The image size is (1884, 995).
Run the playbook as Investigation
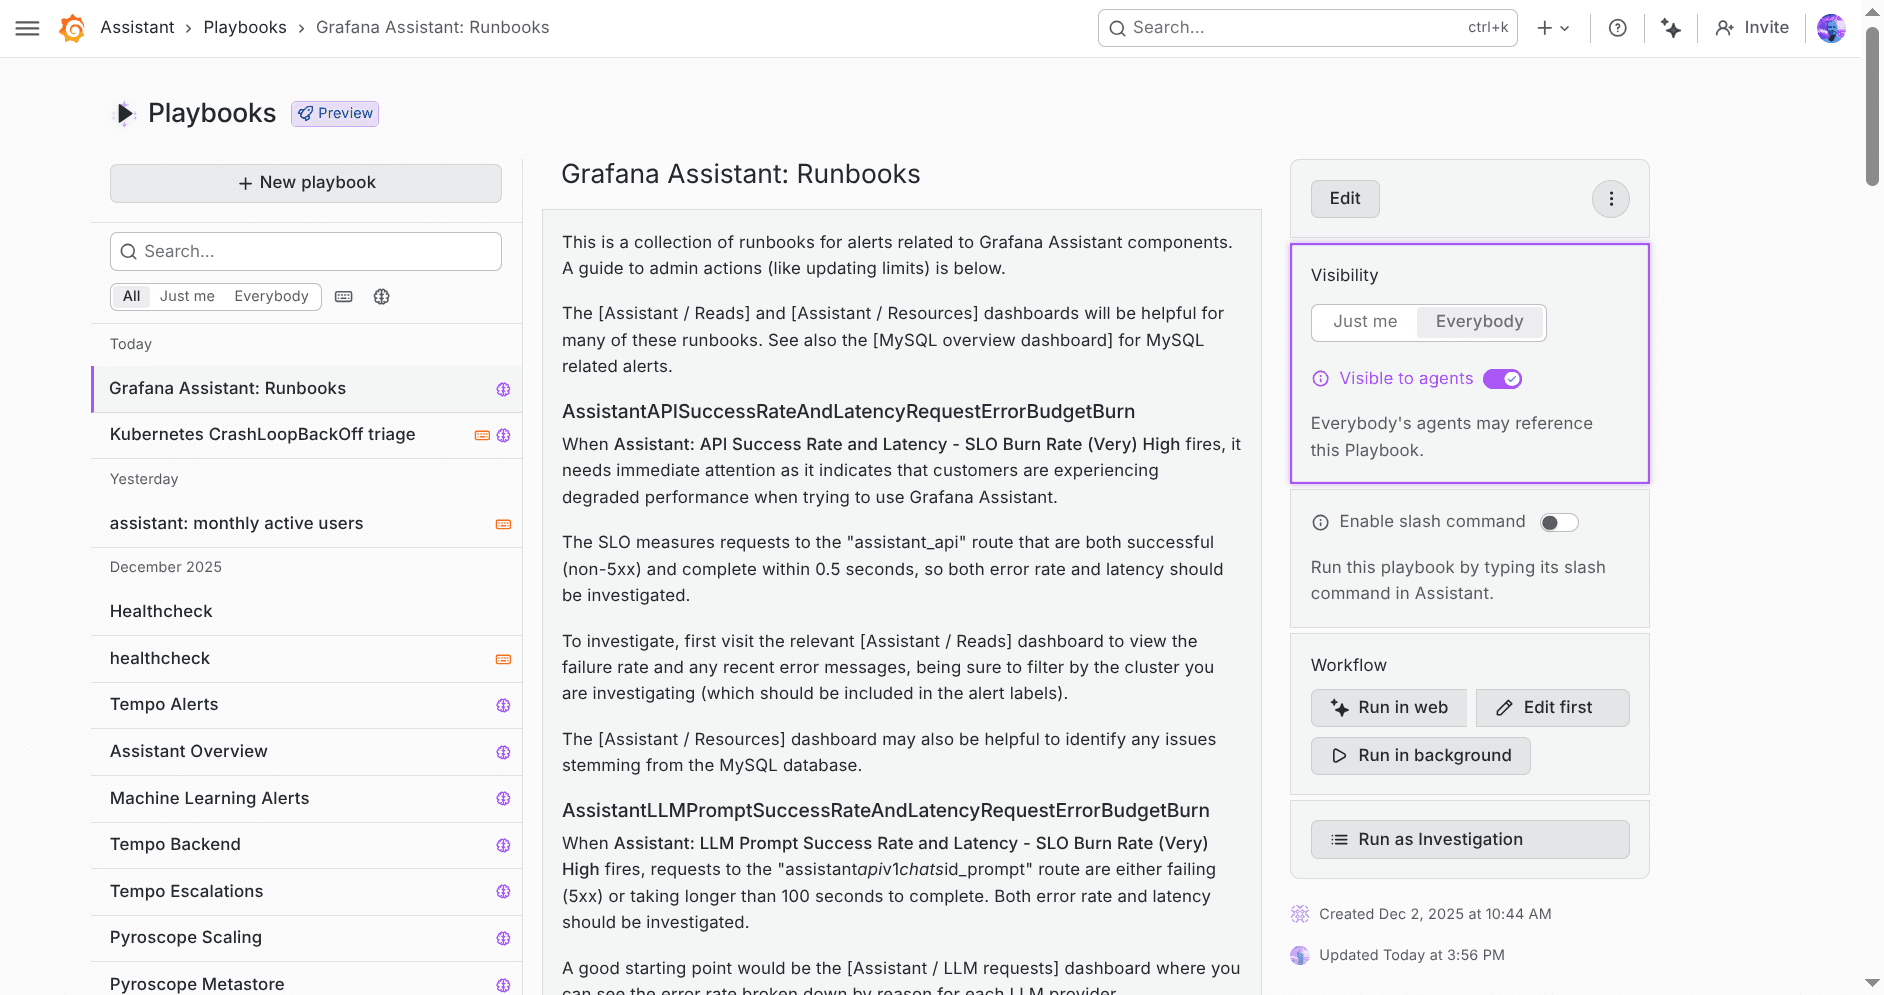pyautogui.click(x=1469, y=839)
